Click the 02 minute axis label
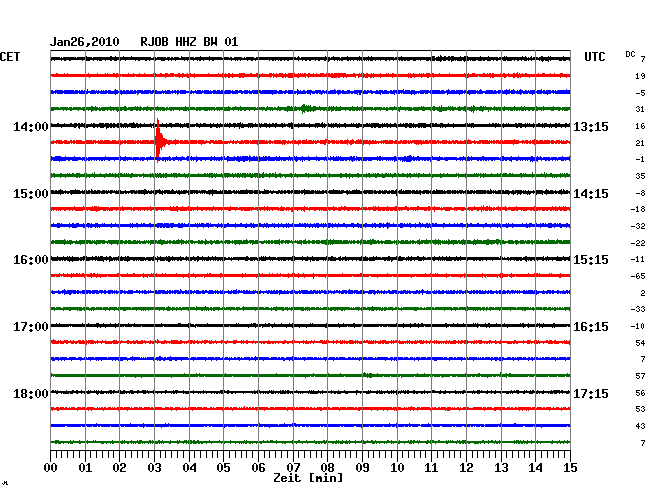This screenshot has height=494, width=650. (119, 467)
